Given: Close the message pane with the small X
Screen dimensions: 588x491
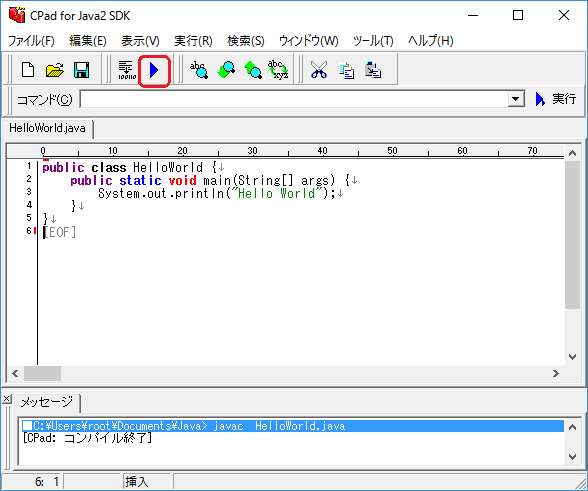Looking at the screenshot, I should [x=6, y=399].
